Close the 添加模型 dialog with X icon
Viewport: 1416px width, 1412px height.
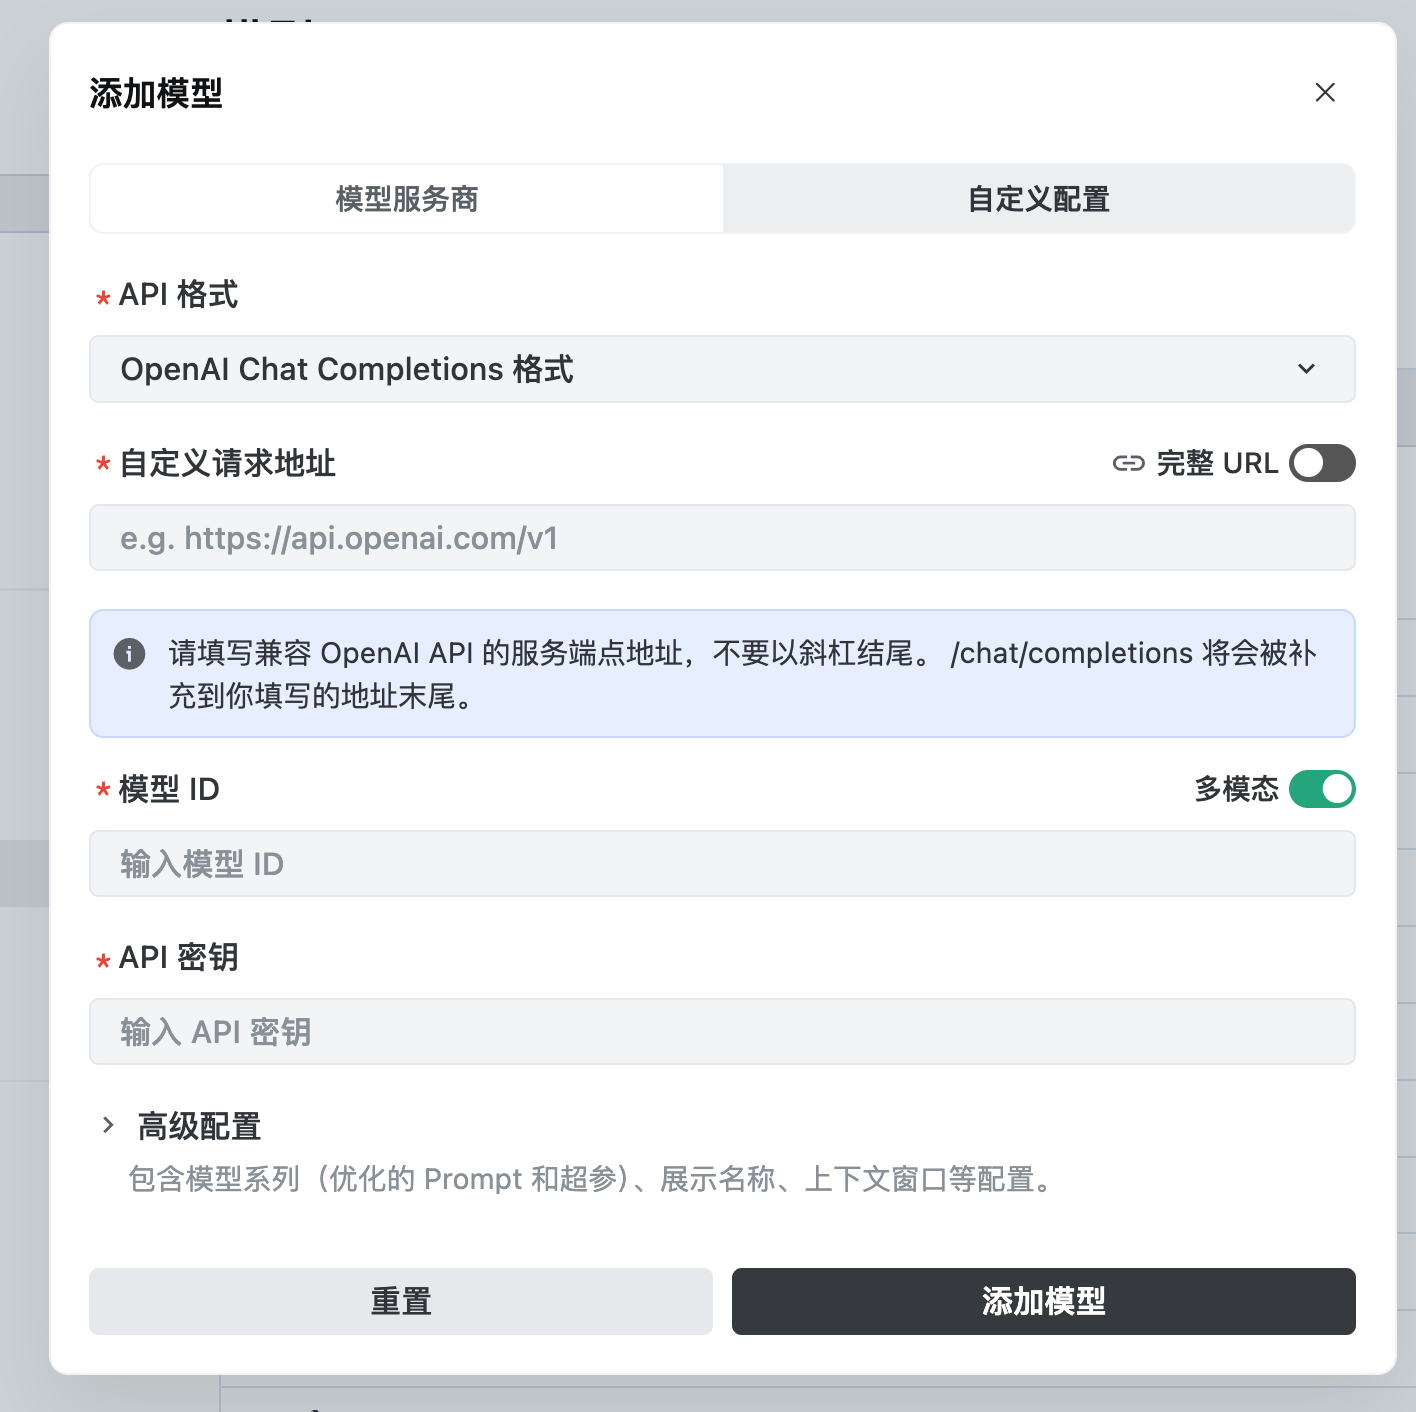click(1325, 92)
